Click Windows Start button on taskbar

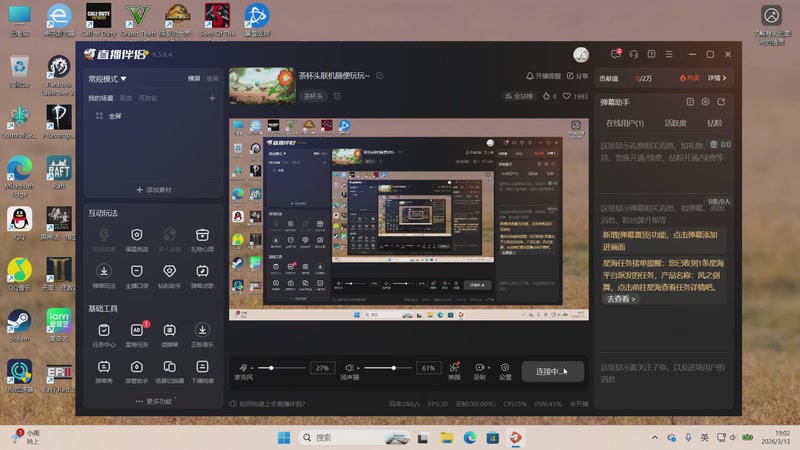coord(284,438)
